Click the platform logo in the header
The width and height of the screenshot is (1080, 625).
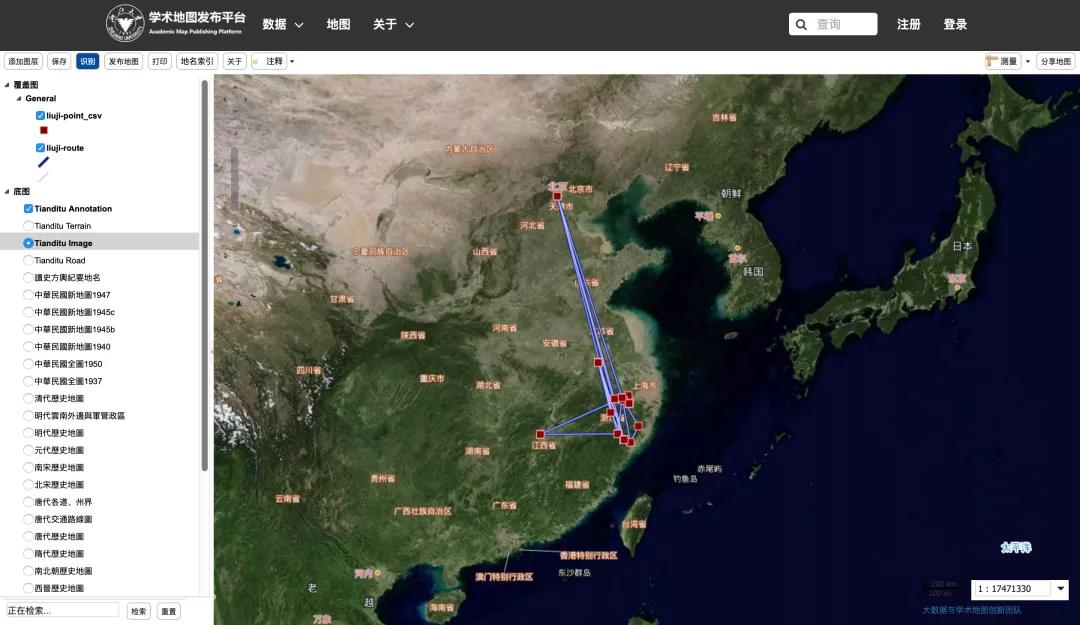[126, 23]
